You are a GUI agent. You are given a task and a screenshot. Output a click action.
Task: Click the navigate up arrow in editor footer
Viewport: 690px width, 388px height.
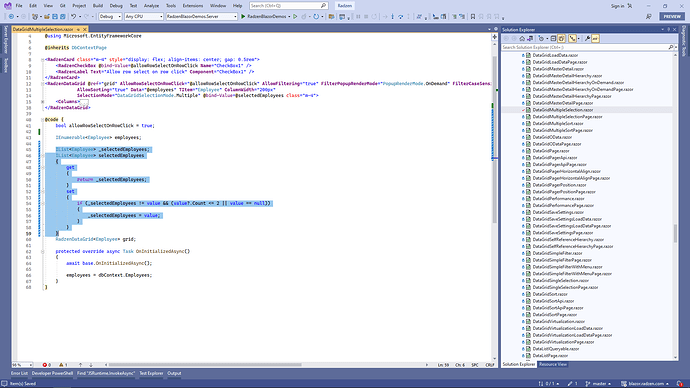(x=80, y=365)
